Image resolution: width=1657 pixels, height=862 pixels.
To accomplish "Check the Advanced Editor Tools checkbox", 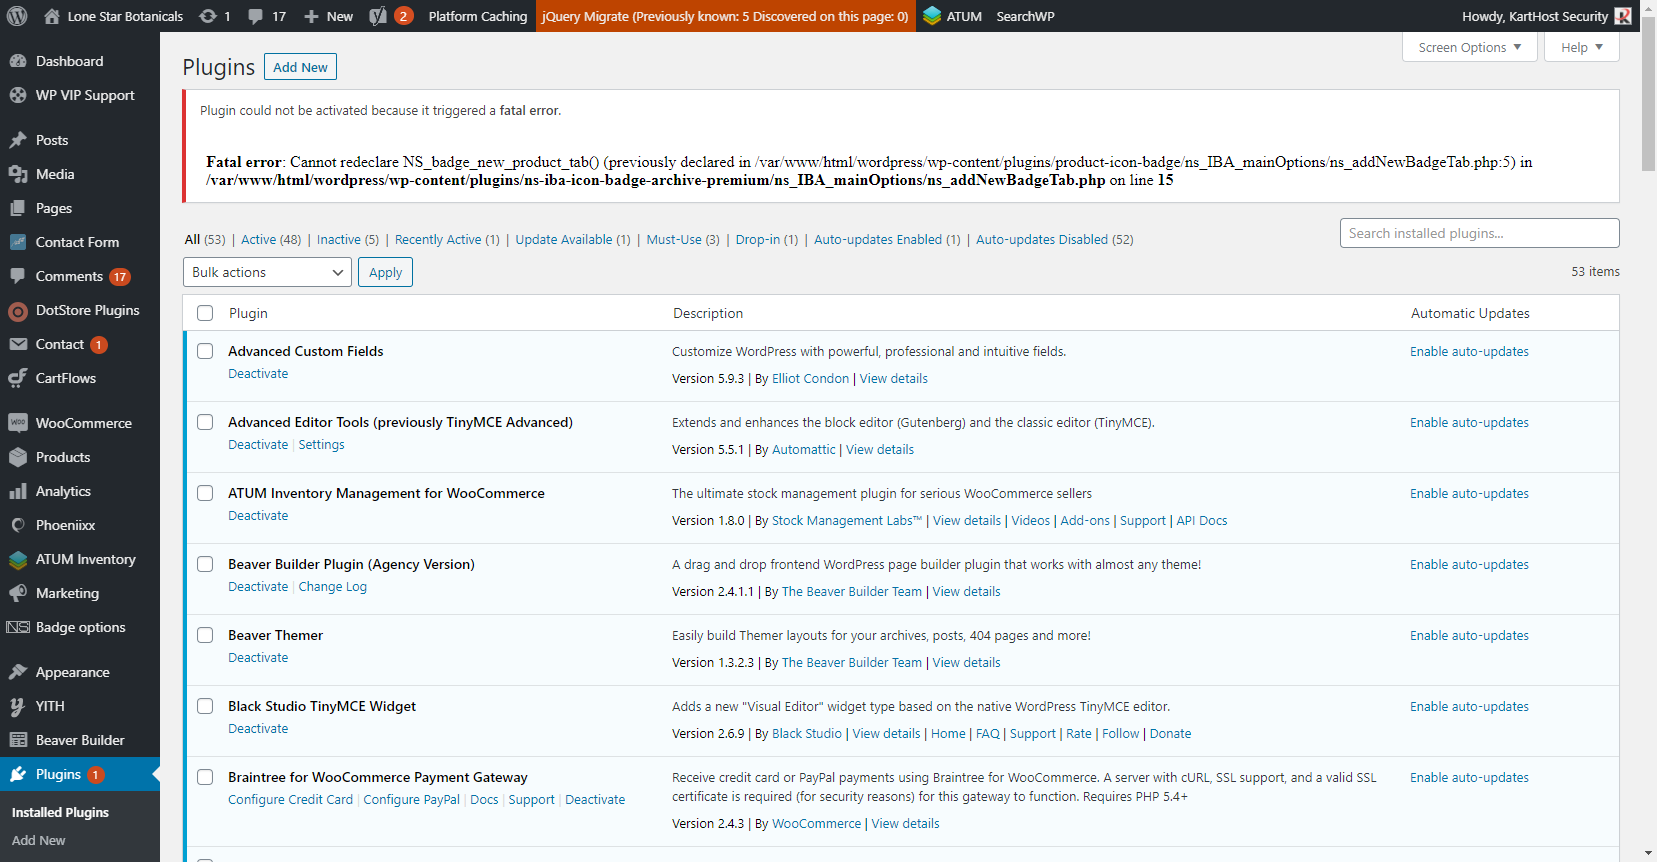I will tap(205, 422).
